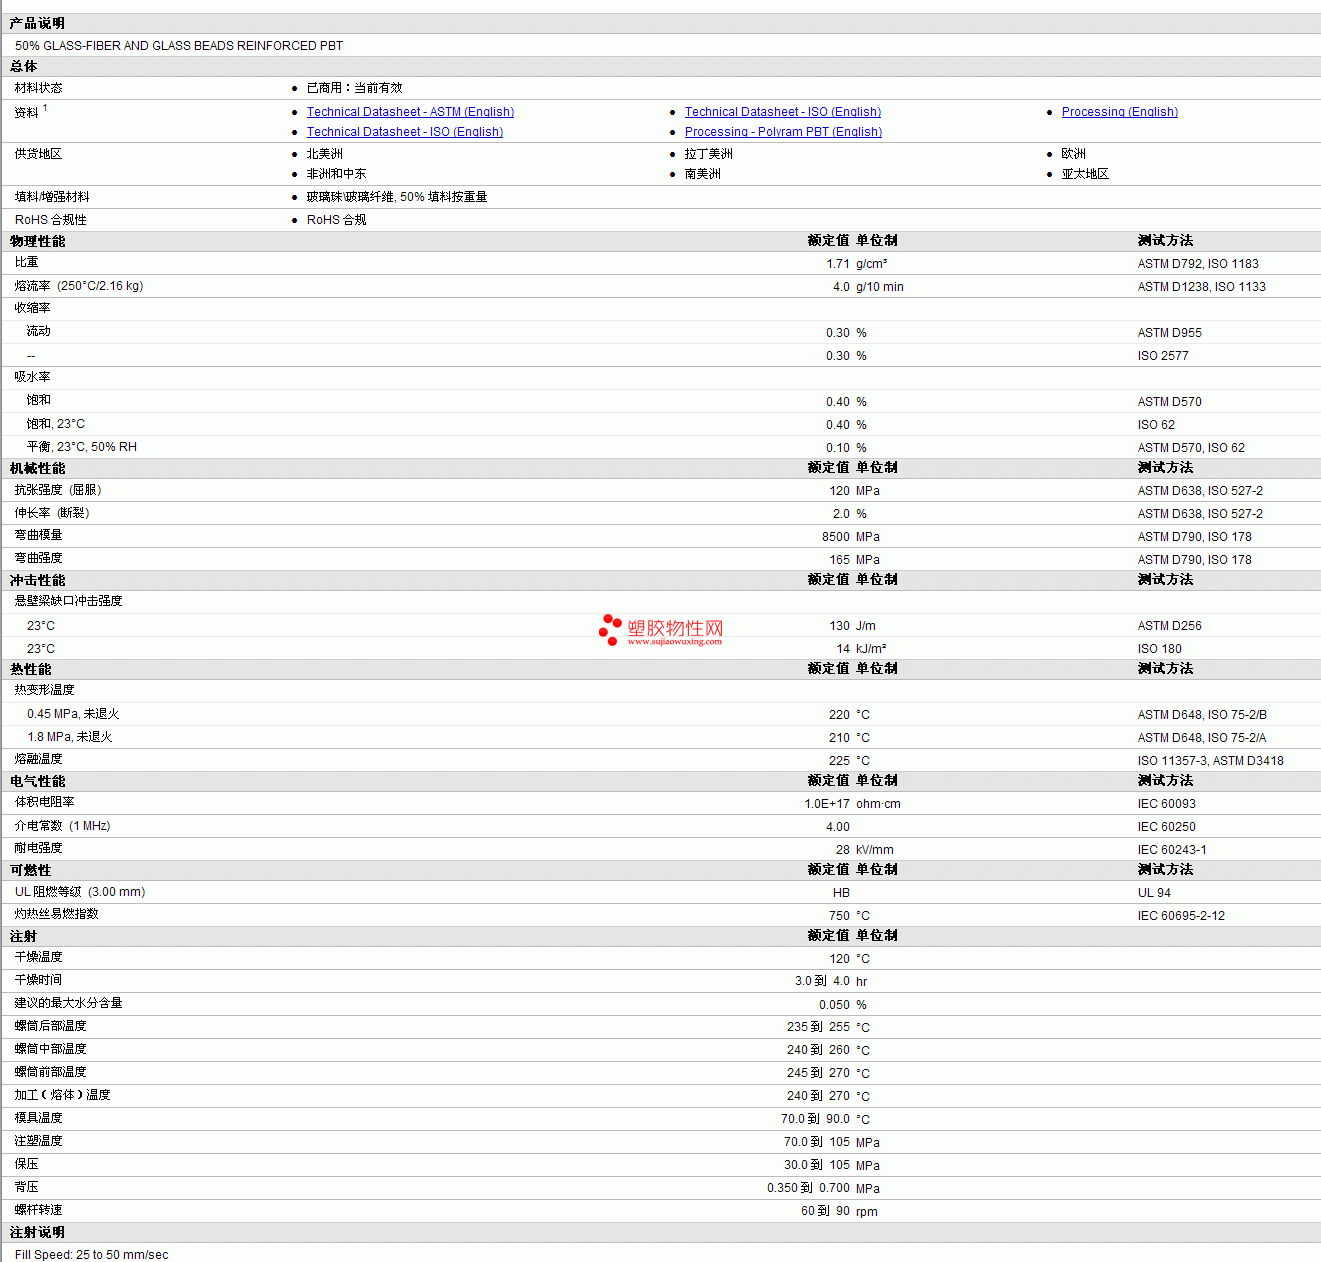Click the 北美洲 region entry
This screenshot has width=1321, height=1262.
325,154
